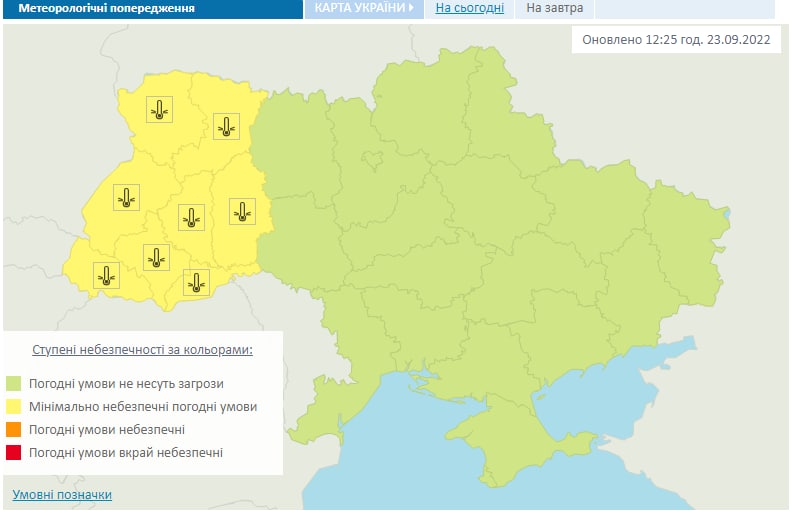This screenshot has height=511, width=791.
Task: Switch to the На завтра tab
Action: [554, 9]
